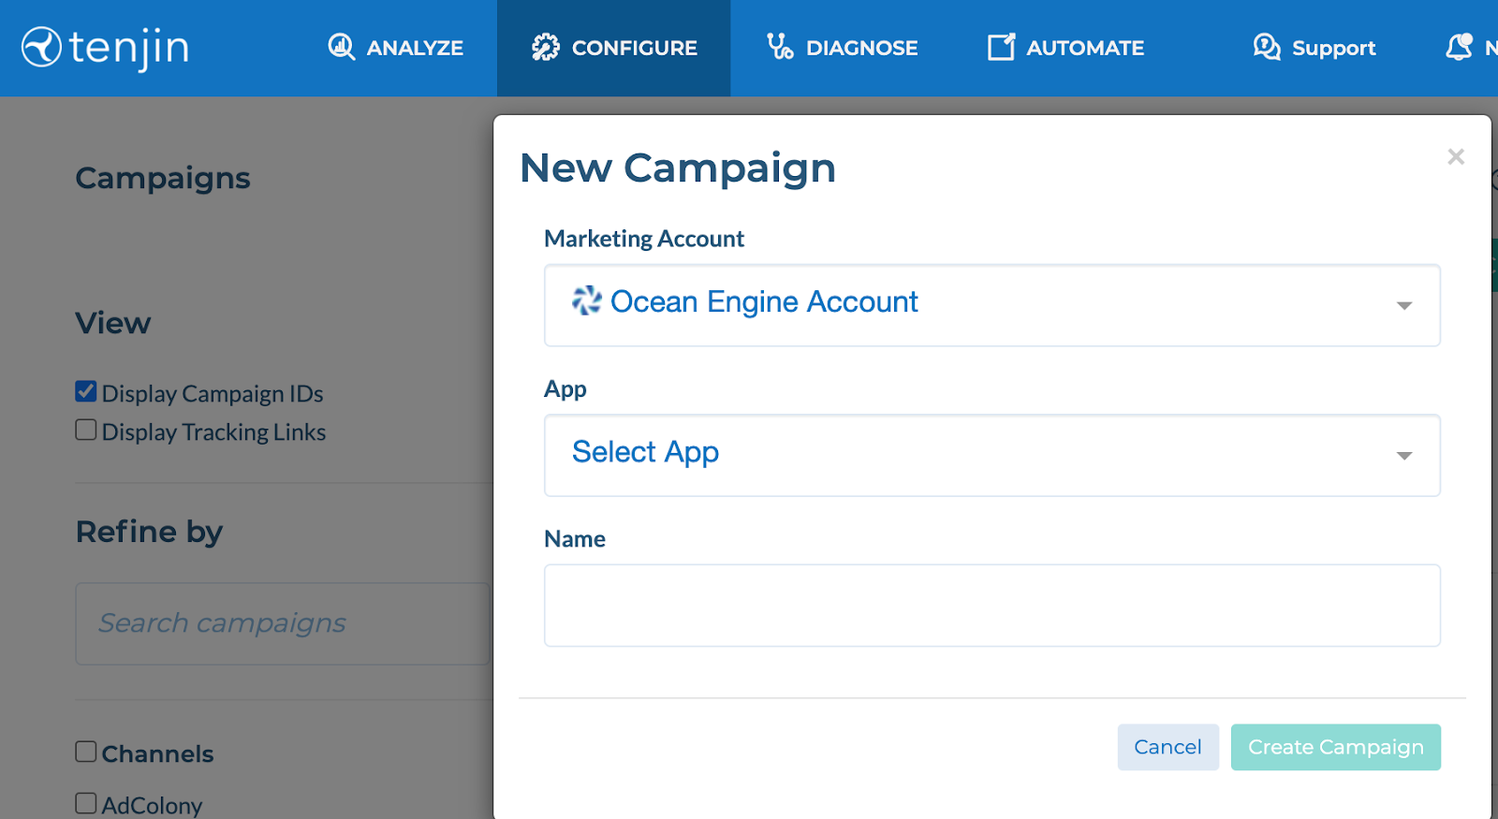Close the New Campaign dialog
1498x819 pixels.
(x=1456, y=156)
